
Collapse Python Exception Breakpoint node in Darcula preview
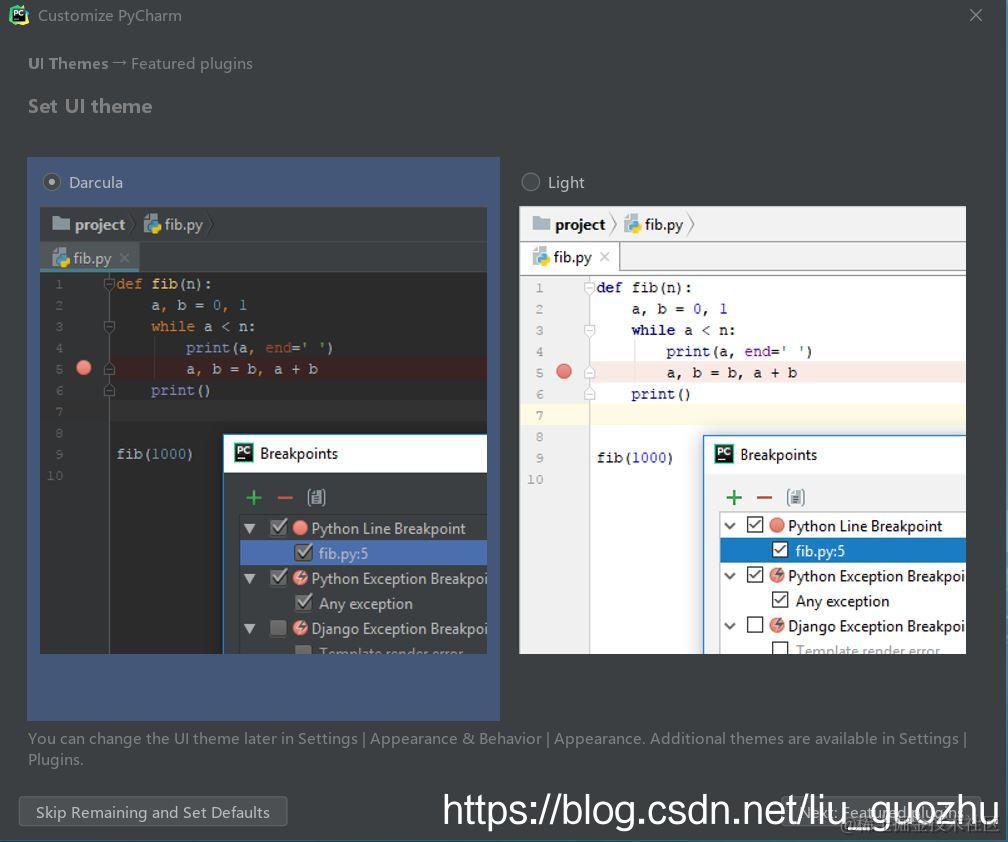click(250, 578)
